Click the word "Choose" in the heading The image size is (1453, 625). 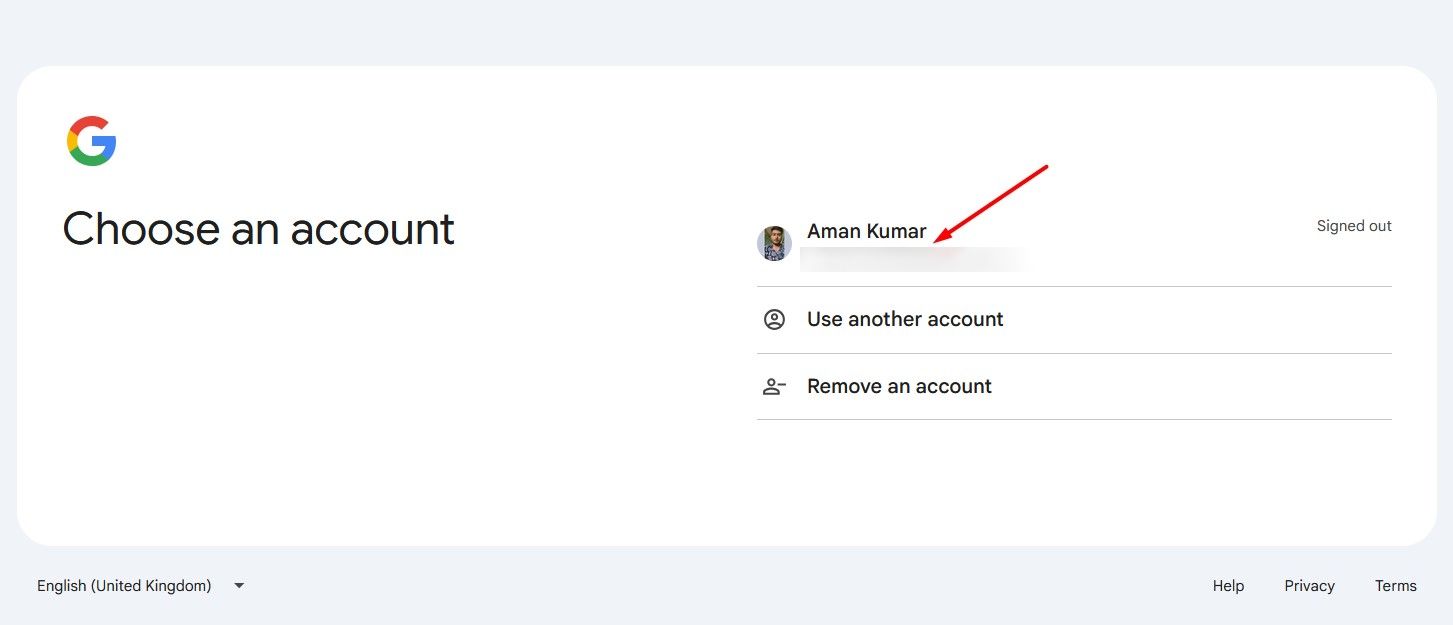point(141,229)
